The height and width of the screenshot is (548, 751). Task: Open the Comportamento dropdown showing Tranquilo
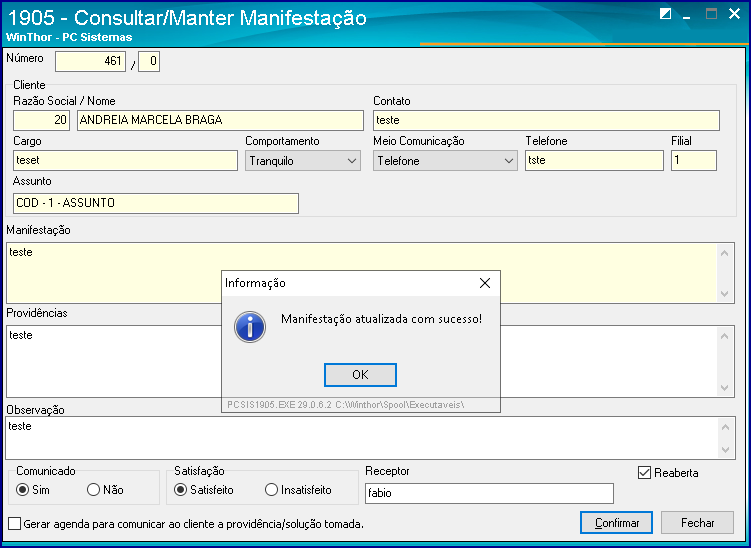point(303,161)
